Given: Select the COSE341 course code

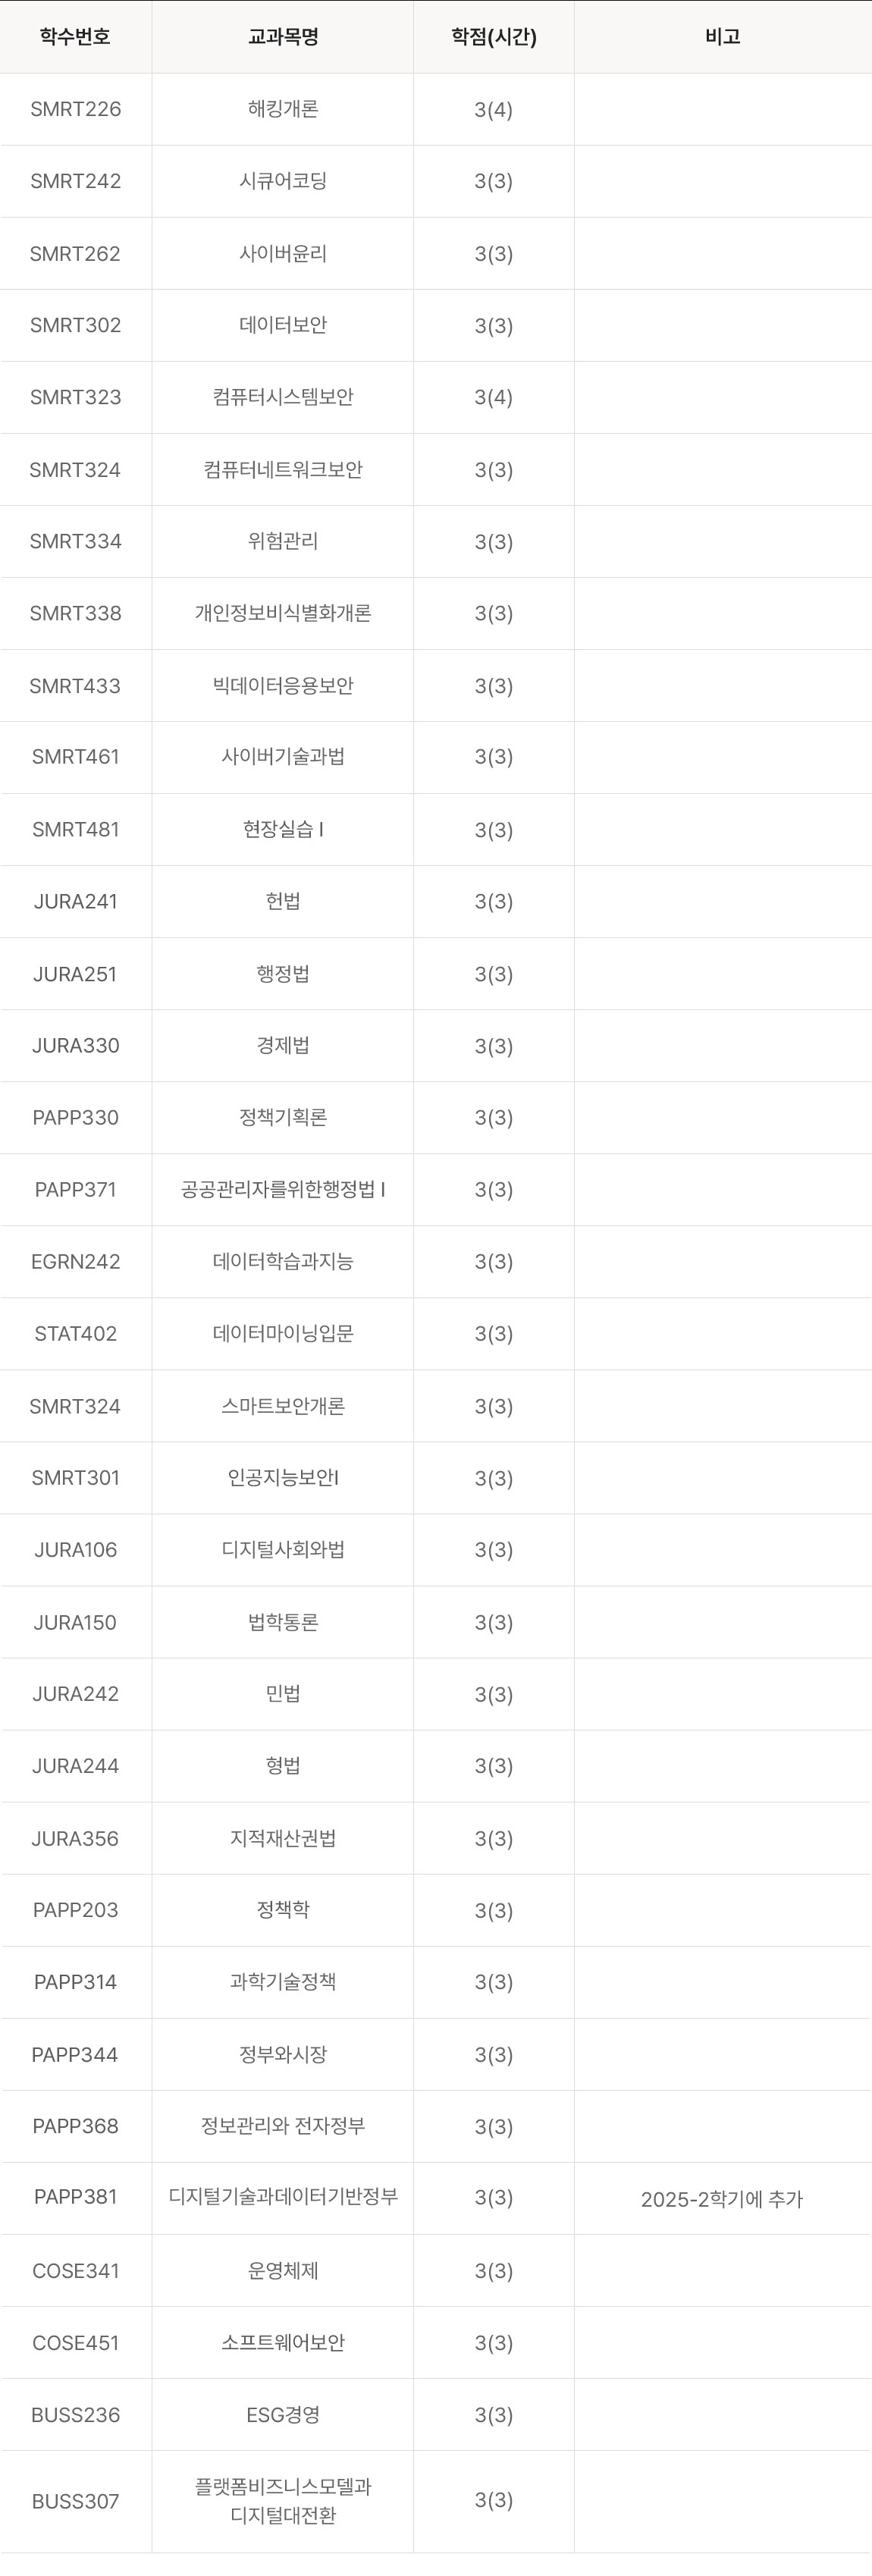Looking at the screenshot, I should click(75, 2271).
